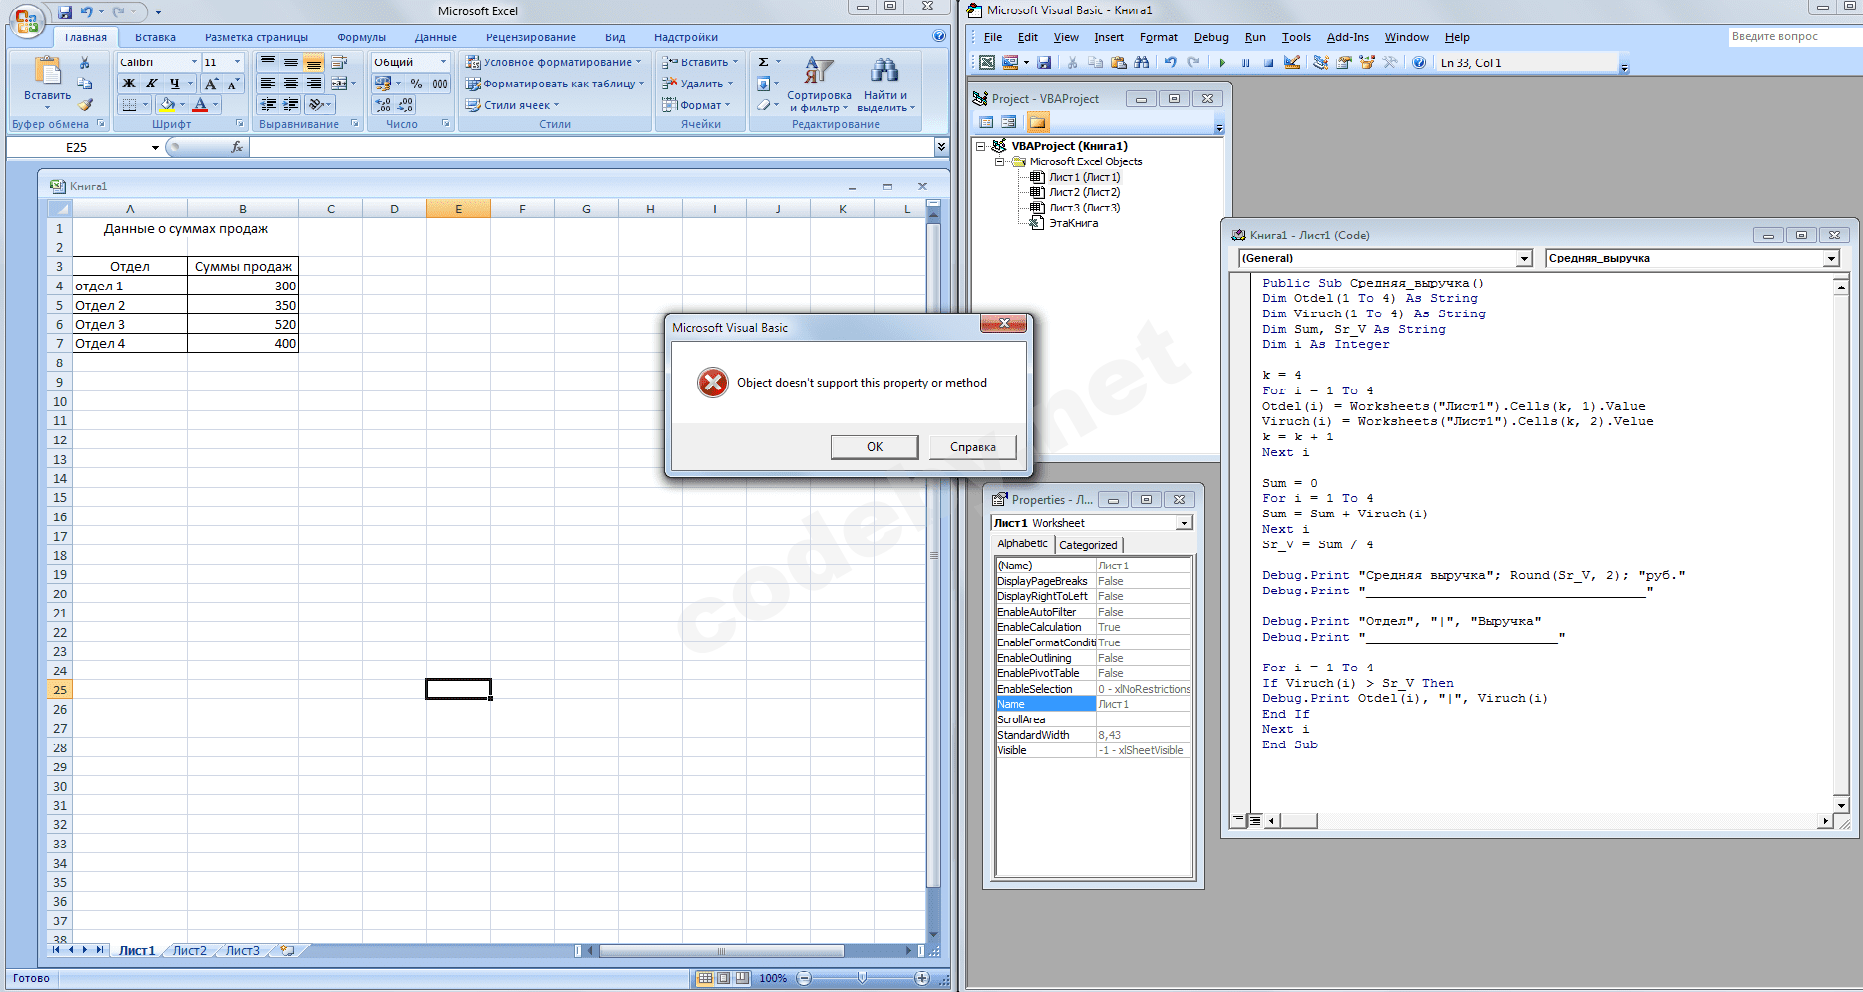Open the procedure dropdown showing Средняя_выручка
Image resolution: width=1863 pixels, height=992 pixels.
click(x=1831, y=259)
